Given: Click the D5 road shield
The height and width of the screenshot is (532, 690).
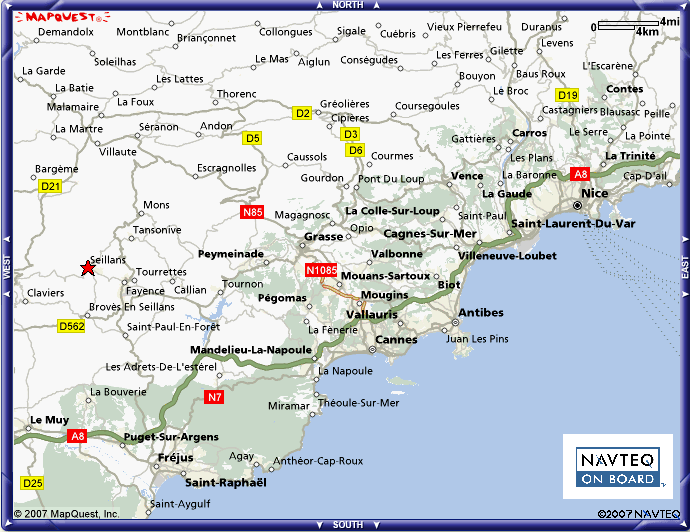Looking at the screenshot, I should 252,138.
